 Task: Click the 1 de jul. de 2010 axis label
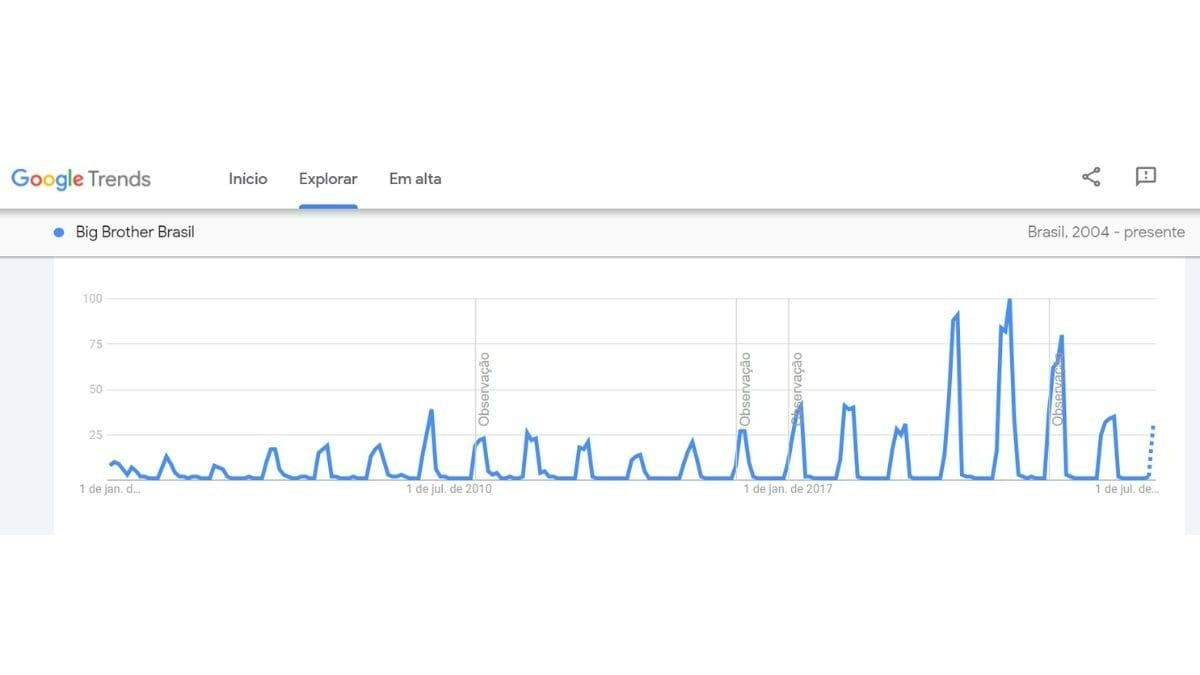click(x=450, y=489)
